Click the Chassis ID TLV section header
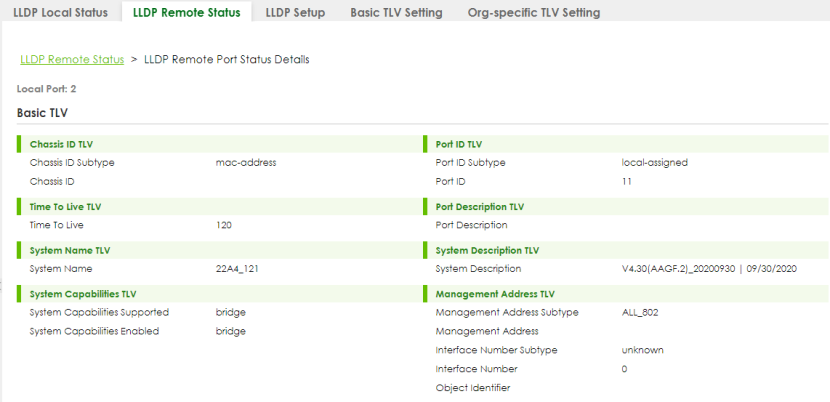Viewport: 830px width, 402px height. [x=62, y=144]
